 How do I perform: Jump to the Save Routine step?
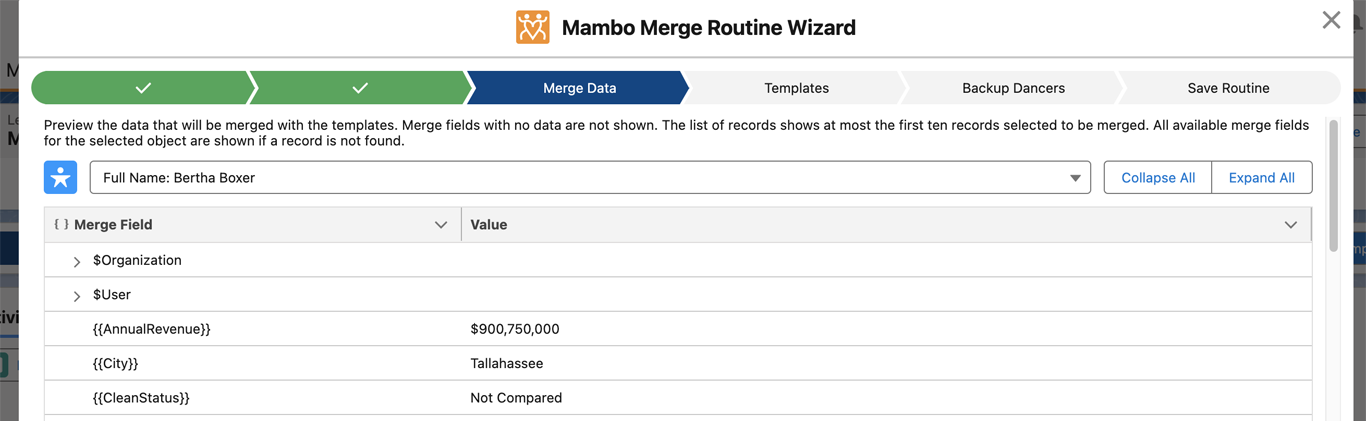[1228, 88]
